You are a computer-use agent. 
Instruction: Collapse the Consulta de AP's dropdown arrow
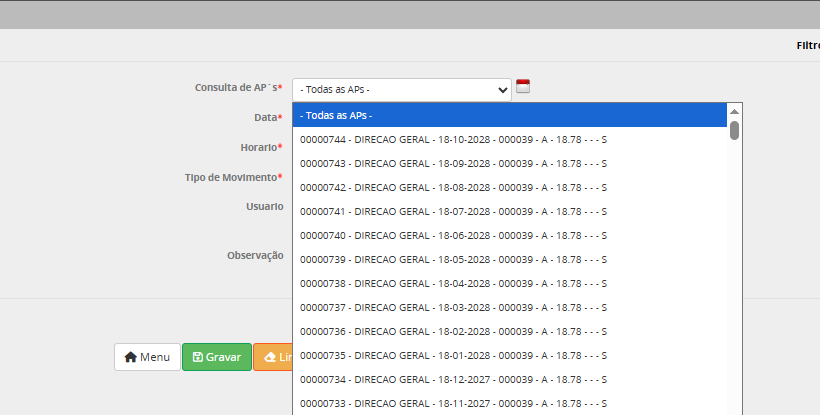tap(502, 89)
